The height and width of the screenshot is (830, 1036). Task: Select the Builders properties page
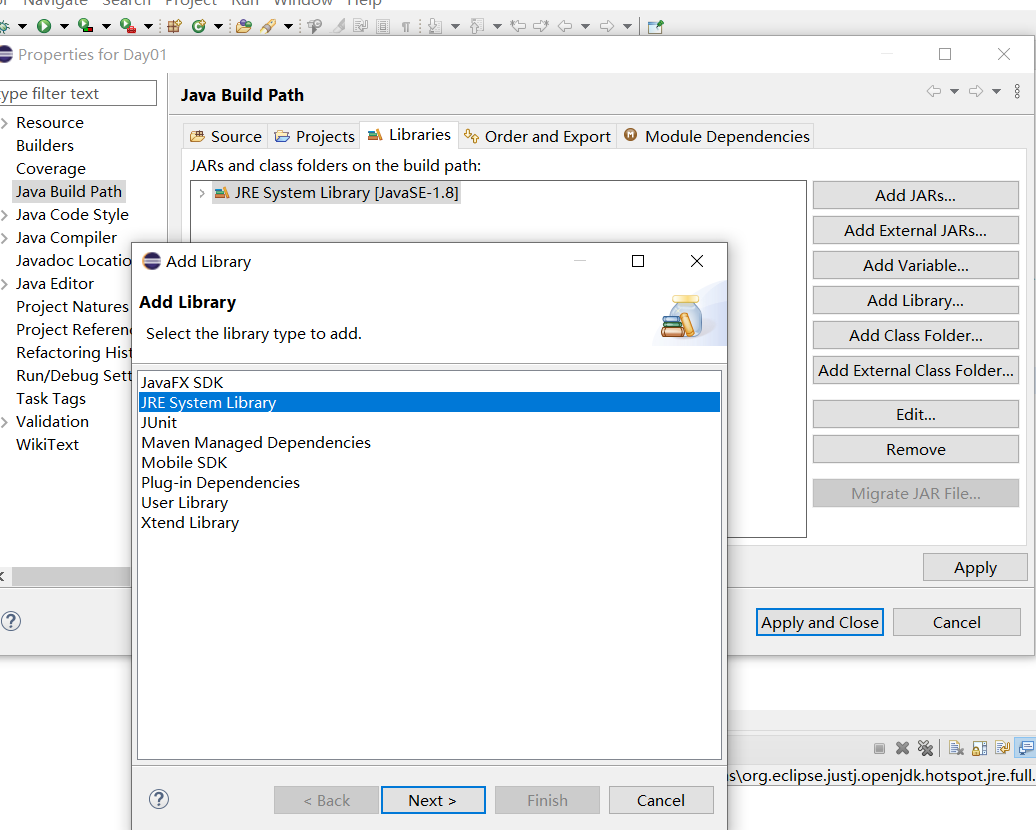45,145
